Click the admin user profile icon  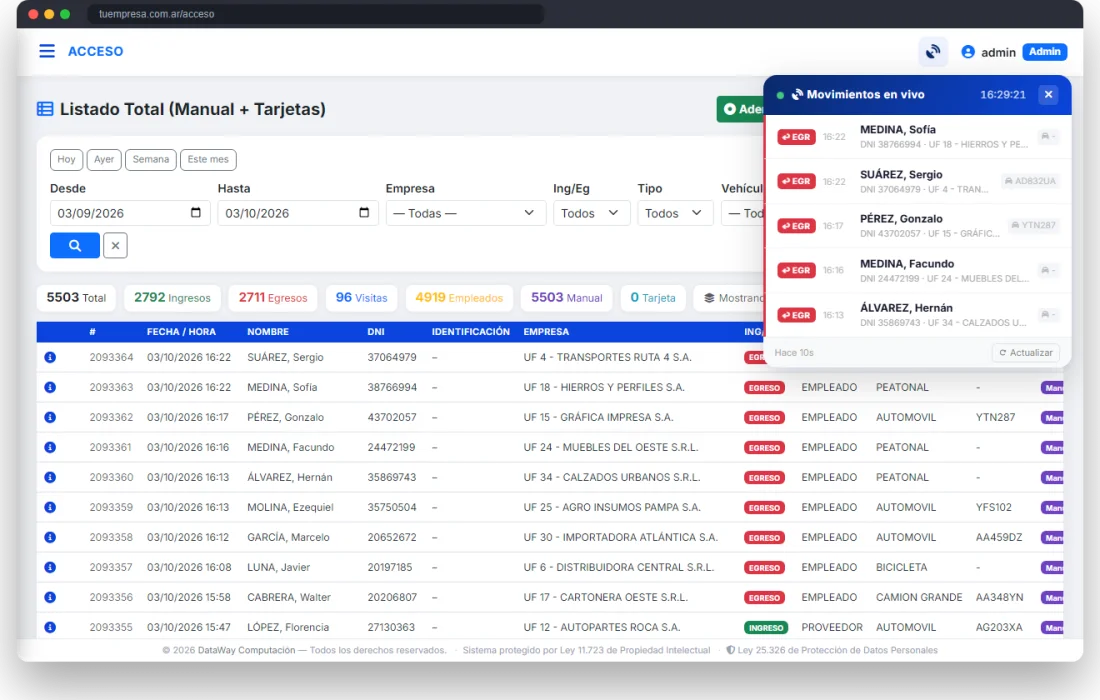[x=968, y=52]
